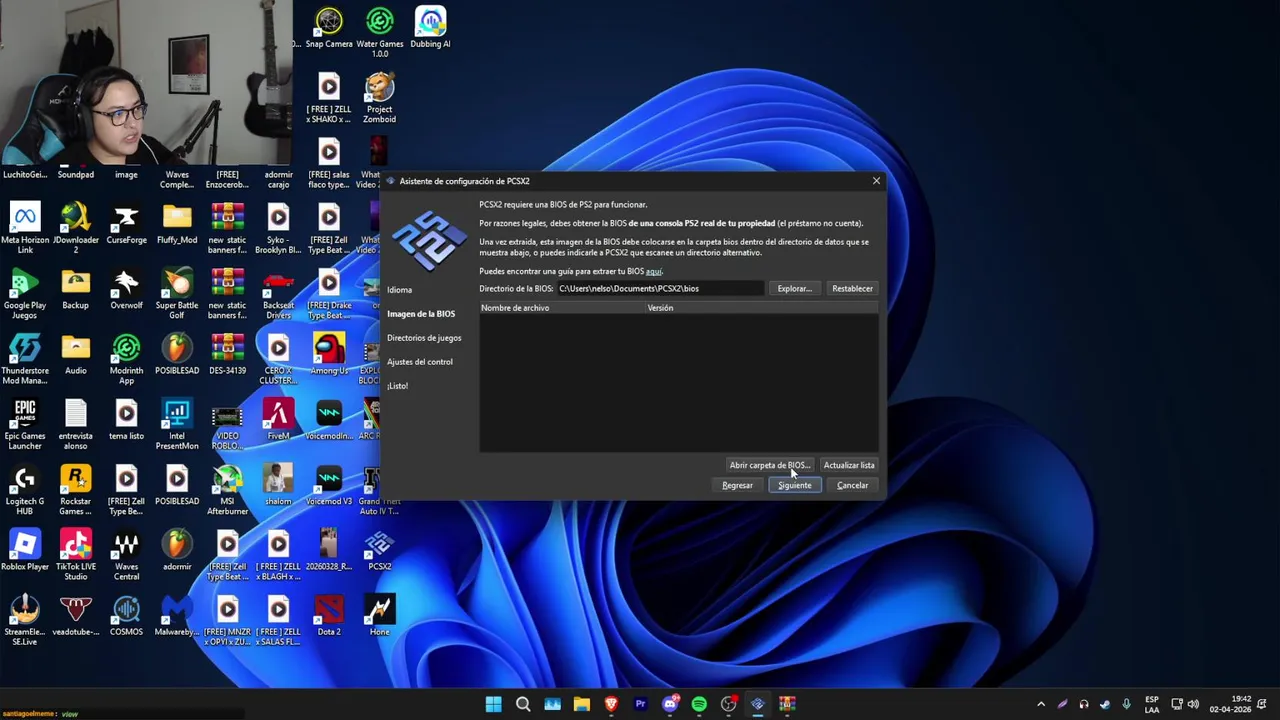Open TikTok LIVE Studio
Viewport: 1280px width, 720px height.
pyautogui.click(x=76, y=555)
